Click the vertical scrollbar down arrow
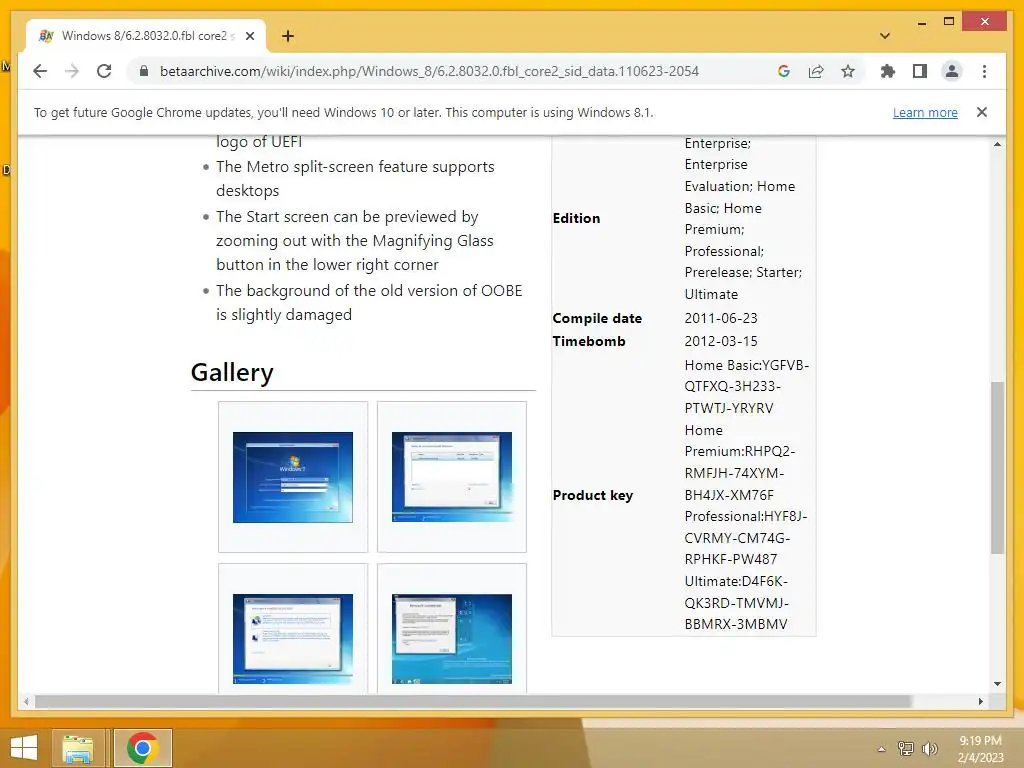Viewport: 1024px width, 768px height. [997, 684]
